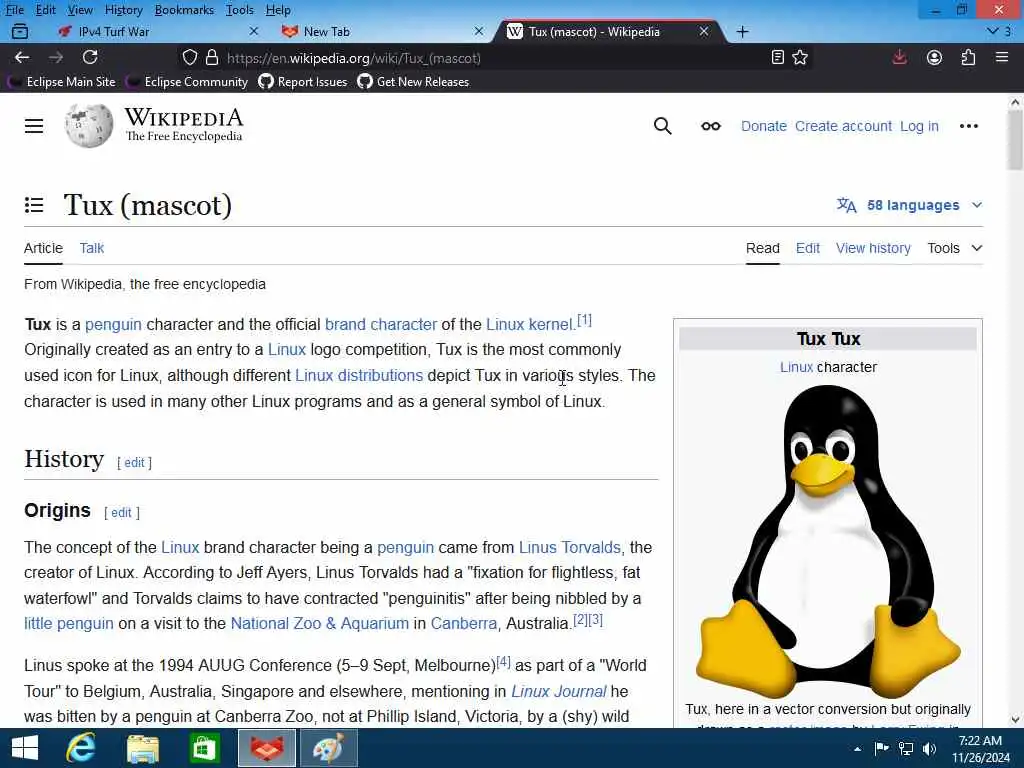The width and height of the screenshot is (1024, 768).
Task: Launch Internet Explorer from taskbar
Action: click(x=80, y=748)
